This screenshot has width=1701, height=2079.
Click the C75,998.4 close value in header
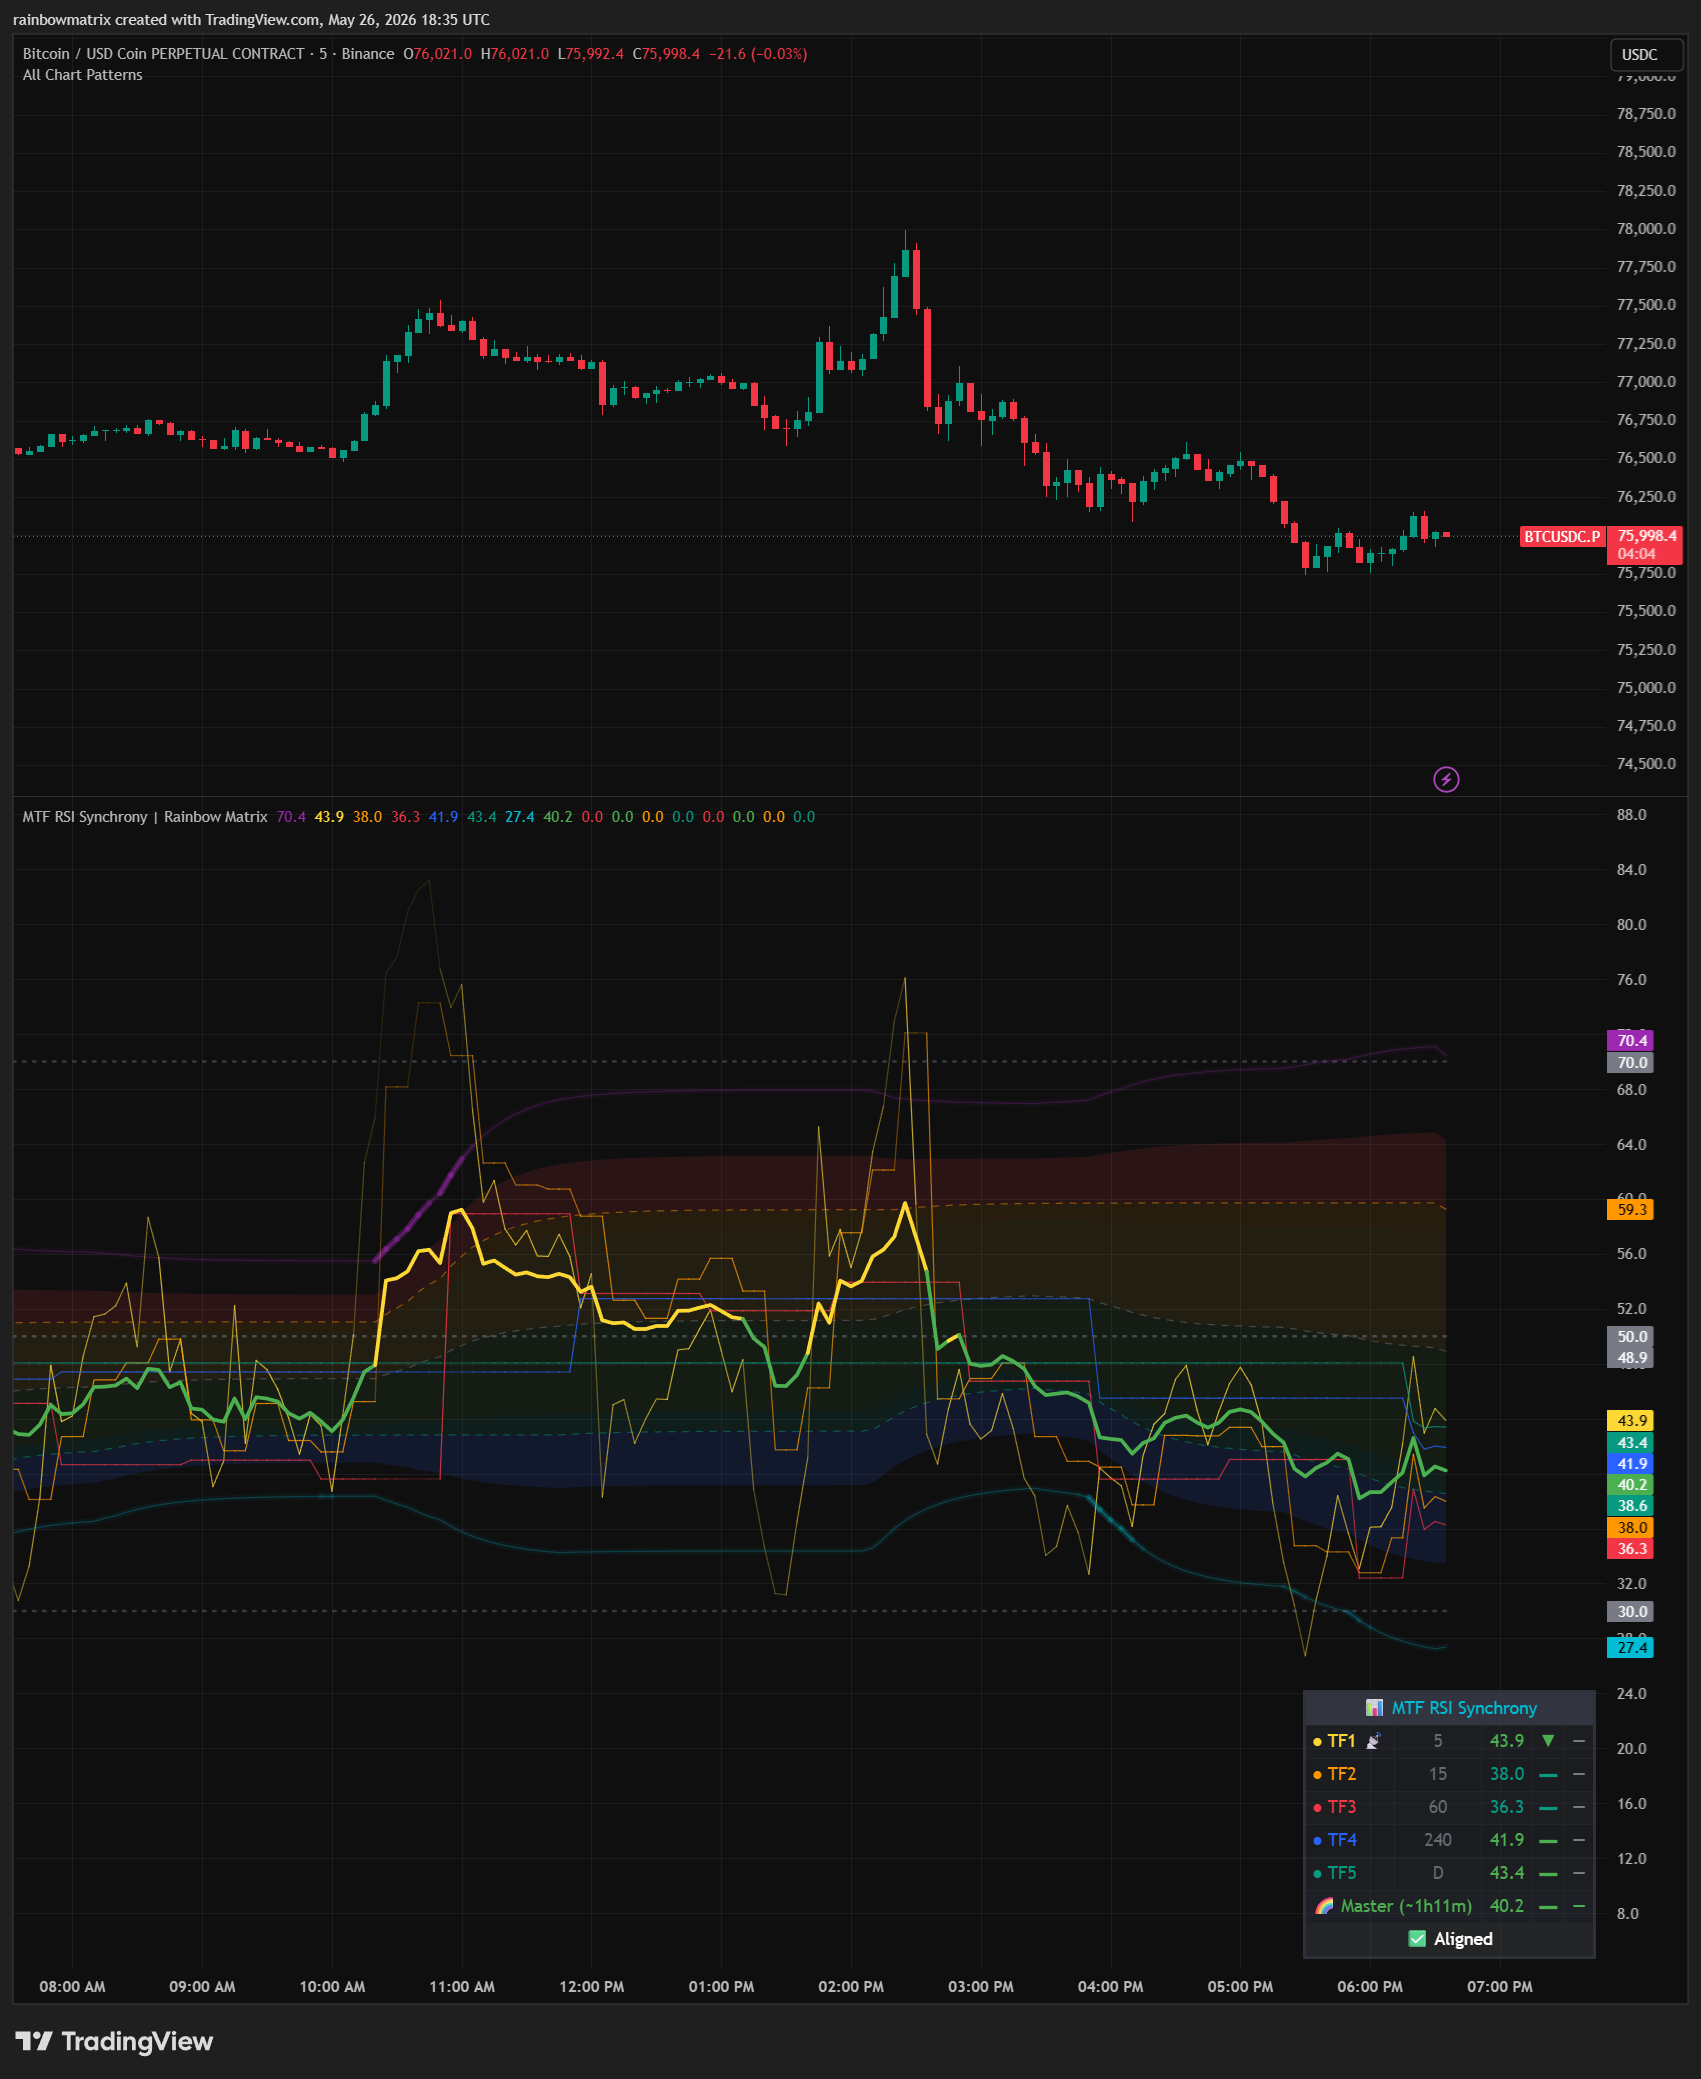tap(667, 54)
